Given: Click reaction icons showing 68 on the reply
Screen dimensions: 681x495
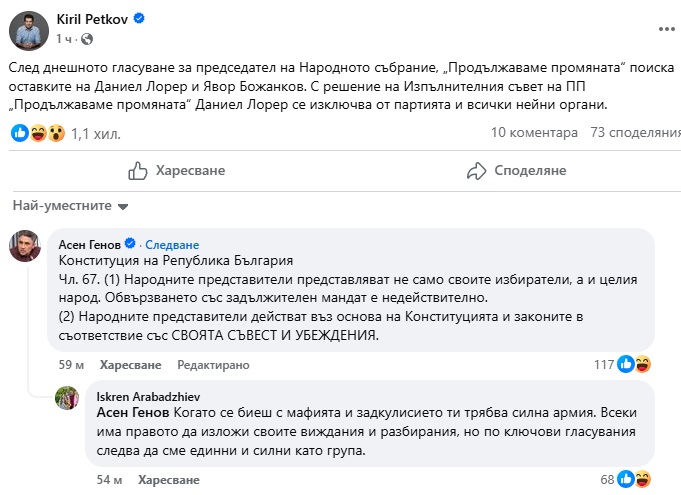Looking at the screenshot, I should [x=635, y=480].
